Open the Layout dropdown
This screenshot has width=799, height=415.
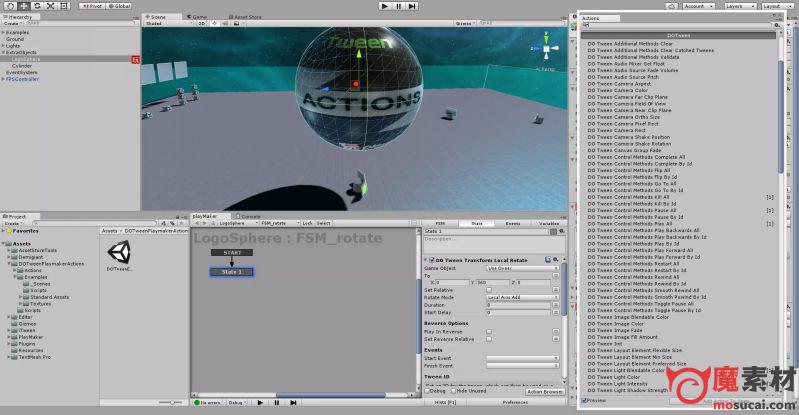coord(778,6)
